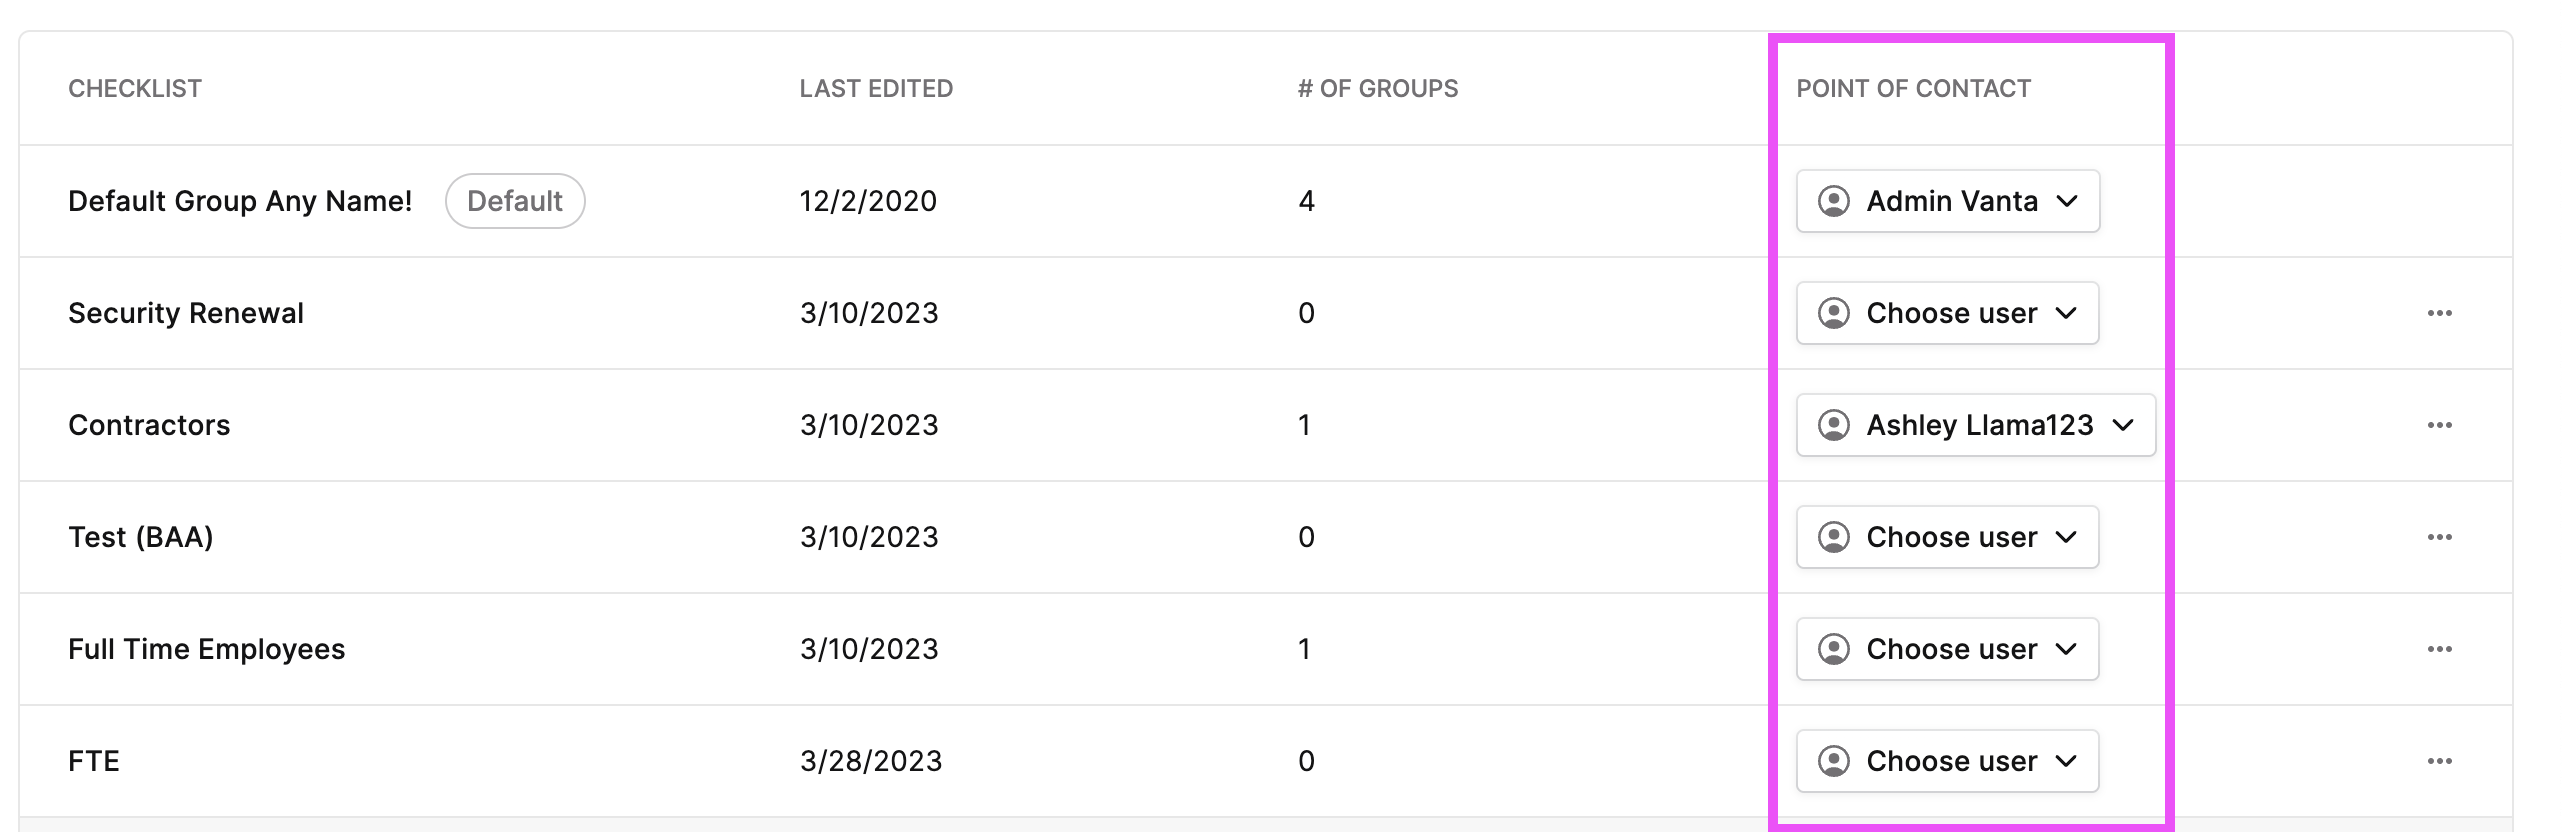Click the Default badge label

tap(515, 201)
